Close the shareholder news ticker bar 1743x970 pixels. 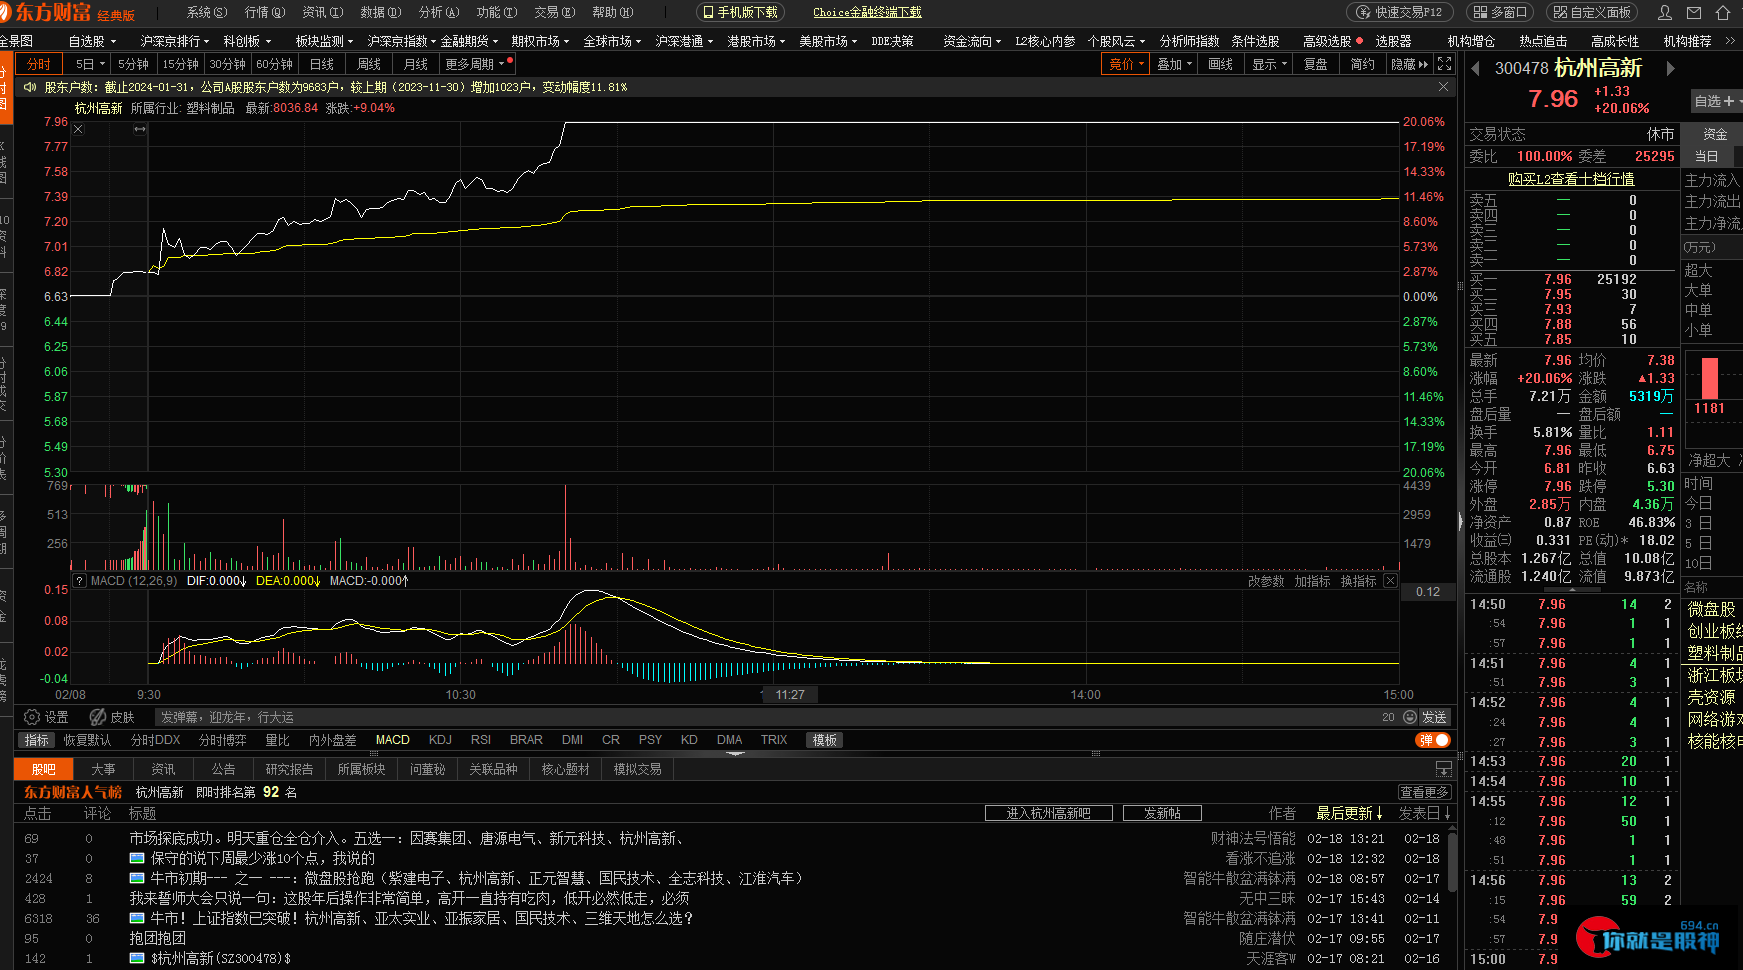tap(1443, 87)
